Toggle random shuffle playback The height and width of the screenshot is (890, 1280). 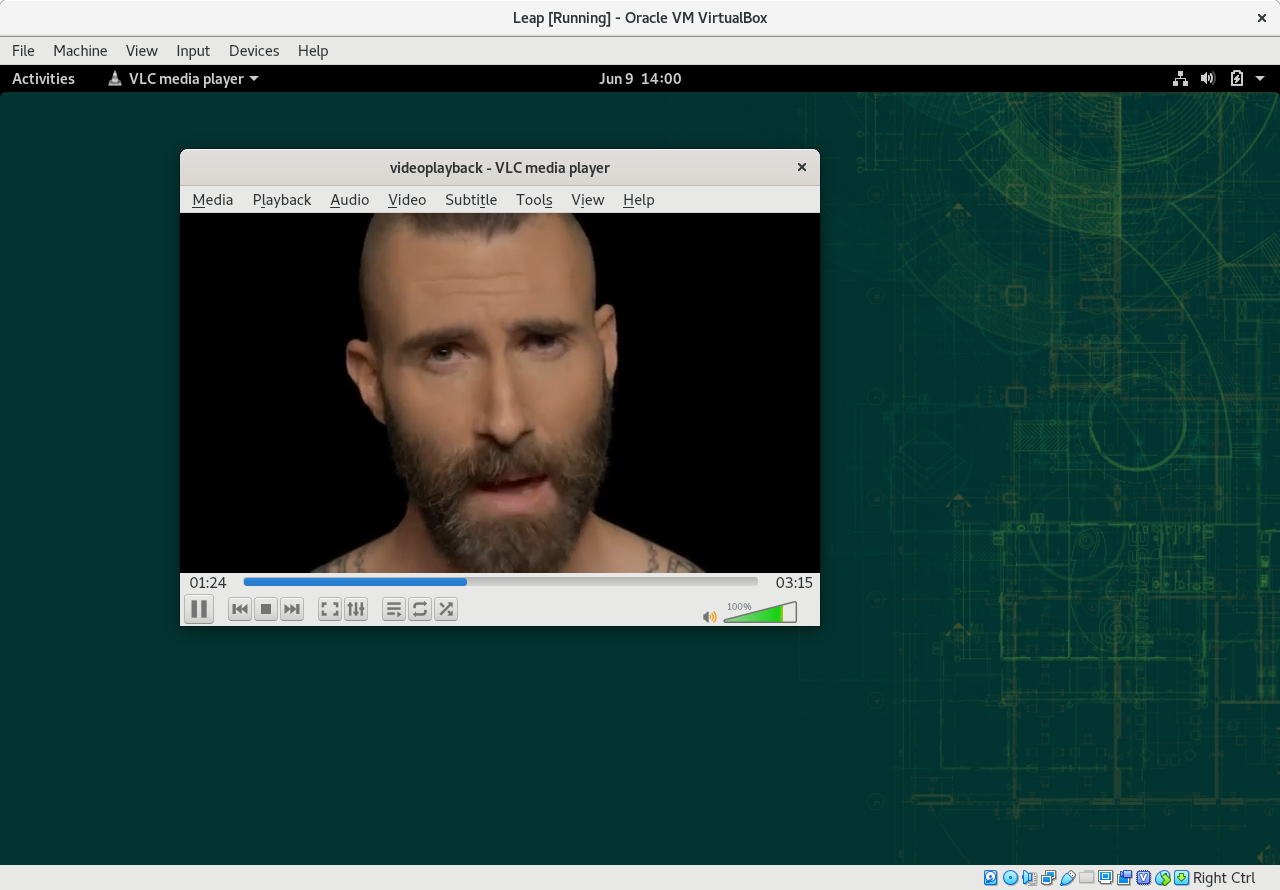(x=446, y=609)
